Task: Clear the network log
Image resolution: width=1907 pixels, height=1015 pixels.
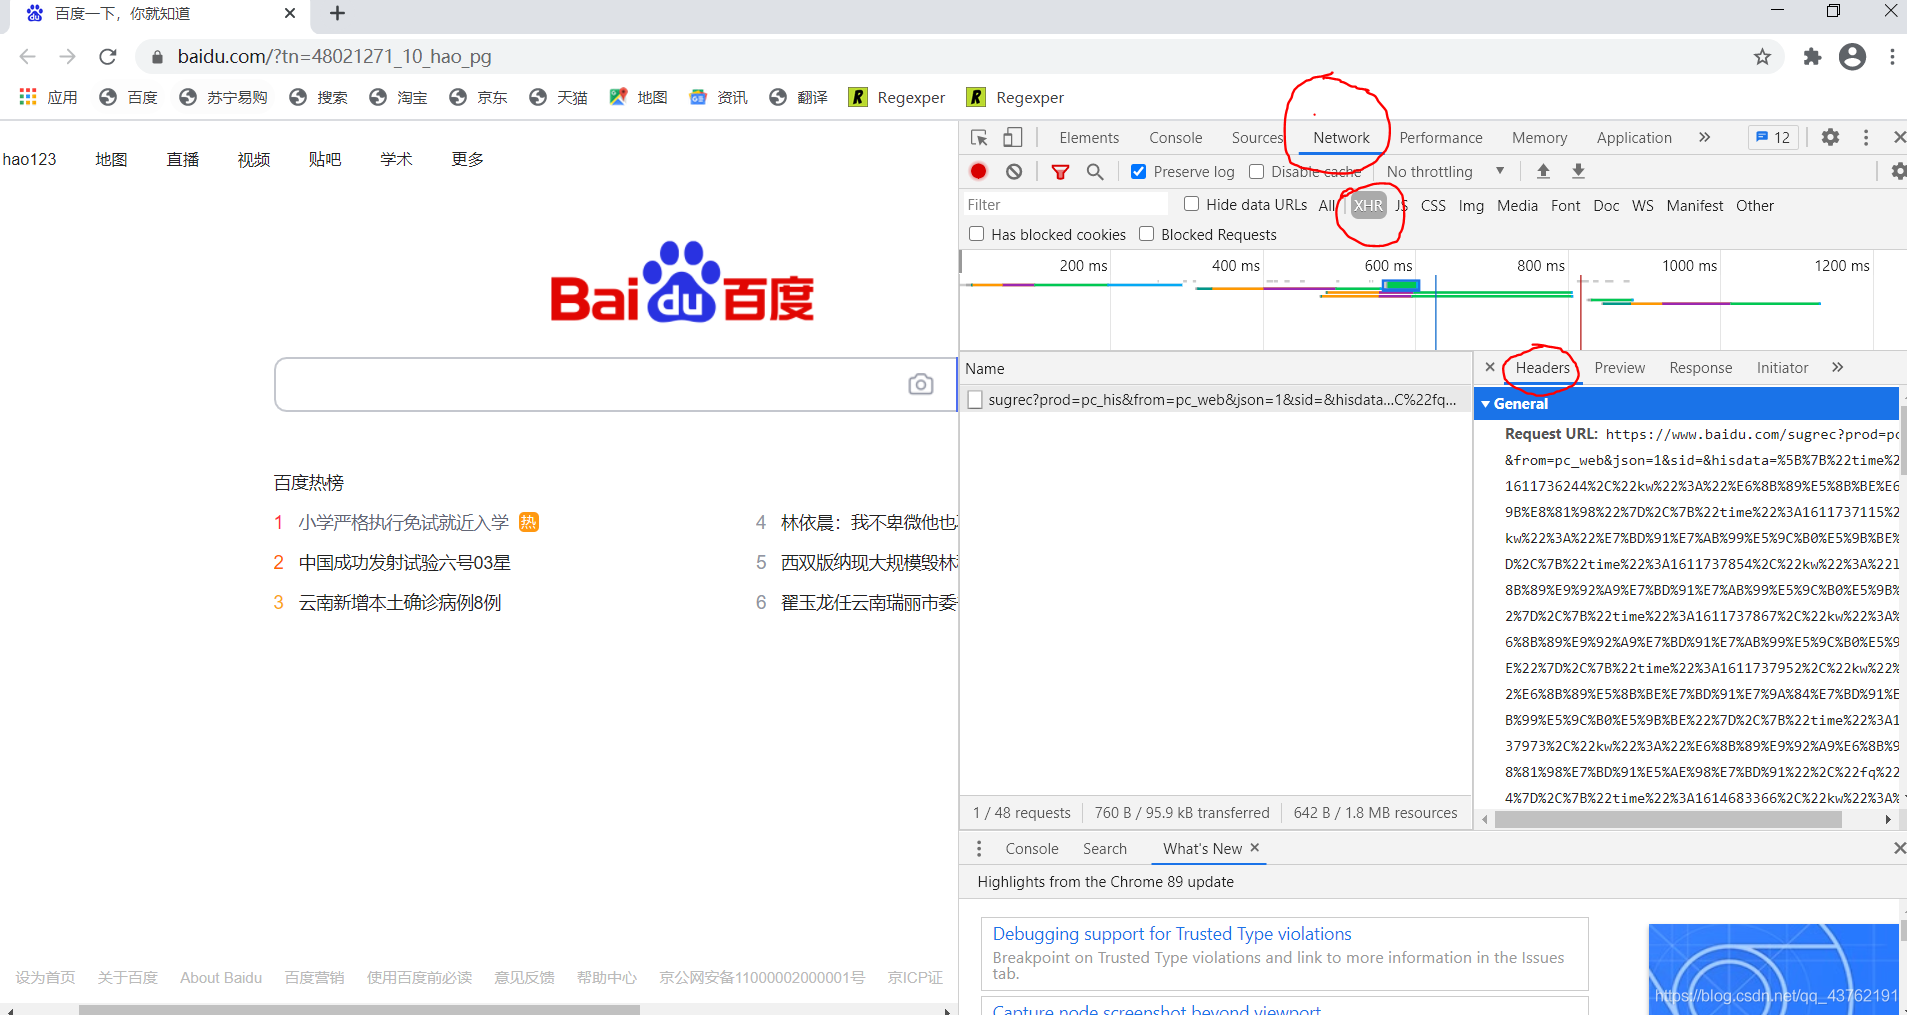Action: pos(1014,172)
